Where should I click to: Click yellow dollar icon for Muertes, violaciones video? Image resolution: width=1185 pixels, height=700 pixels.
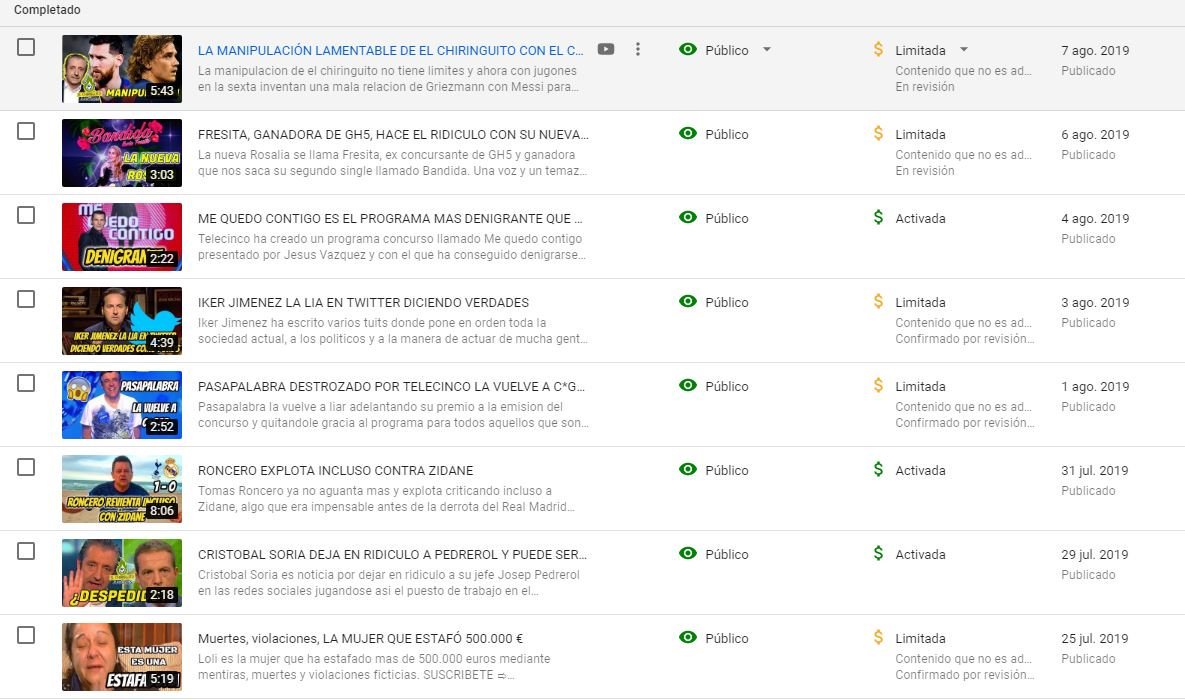point(878,637)
